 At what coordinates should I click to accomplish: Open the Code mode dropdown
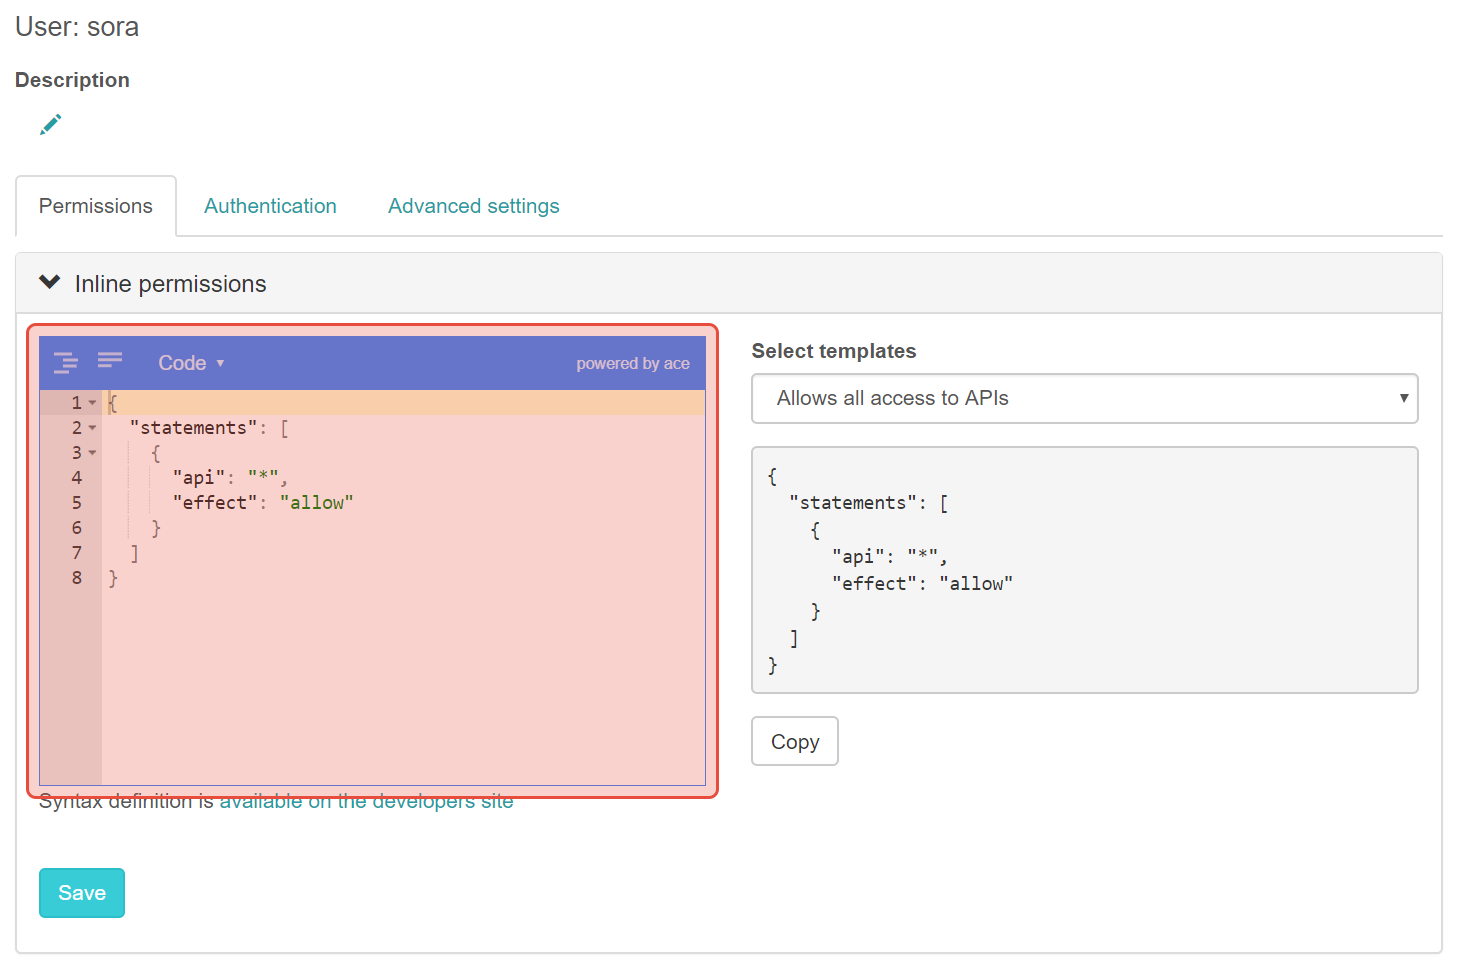click(x=191, y=363)
